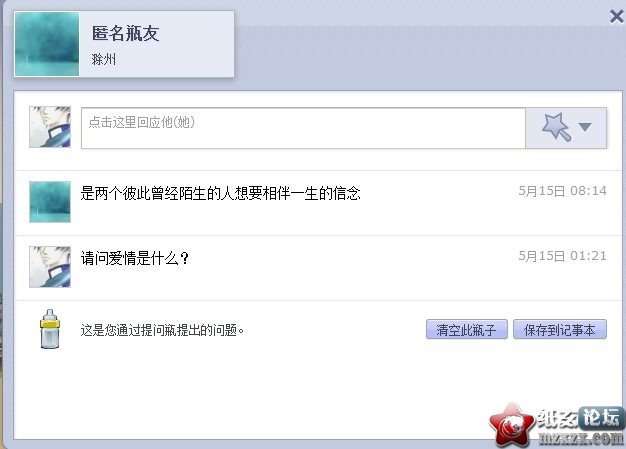This screenshot has width=626, height=449.
Task: Click the anime avatar beside reply box
Action: click(50, 127)
